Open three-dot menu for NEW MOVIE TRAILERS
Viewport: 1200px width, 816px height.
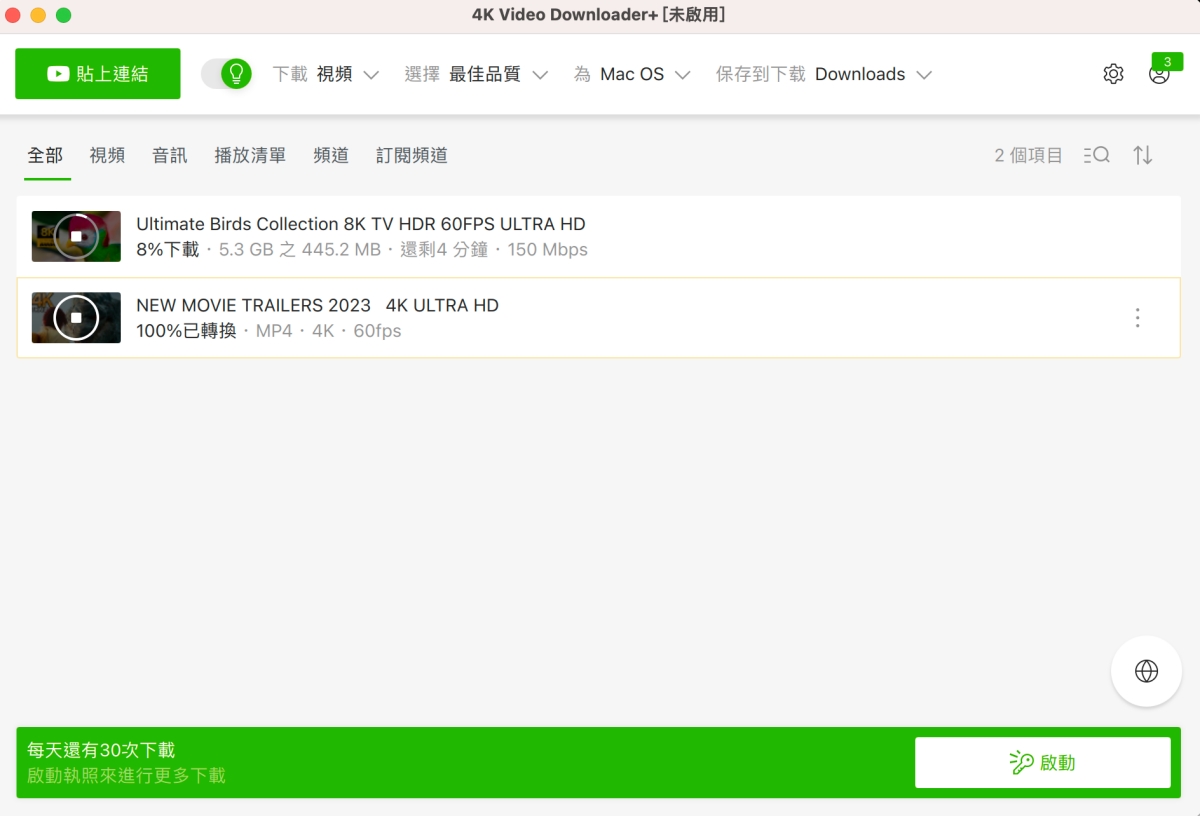(1137, 318)
